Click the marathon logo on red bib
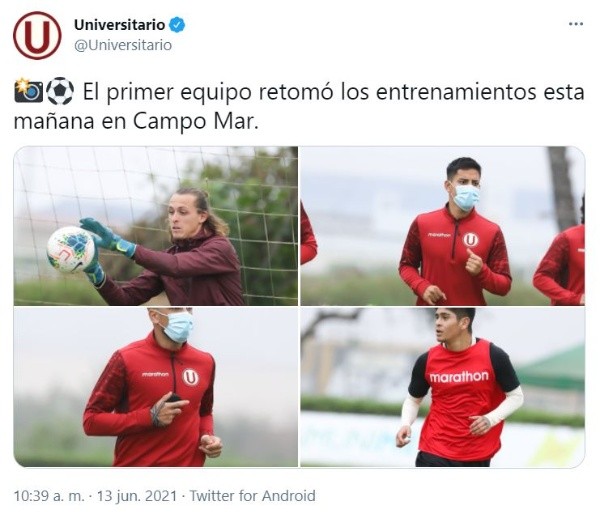This screenshot has width=600, height=514. click(x=459, y=377)
